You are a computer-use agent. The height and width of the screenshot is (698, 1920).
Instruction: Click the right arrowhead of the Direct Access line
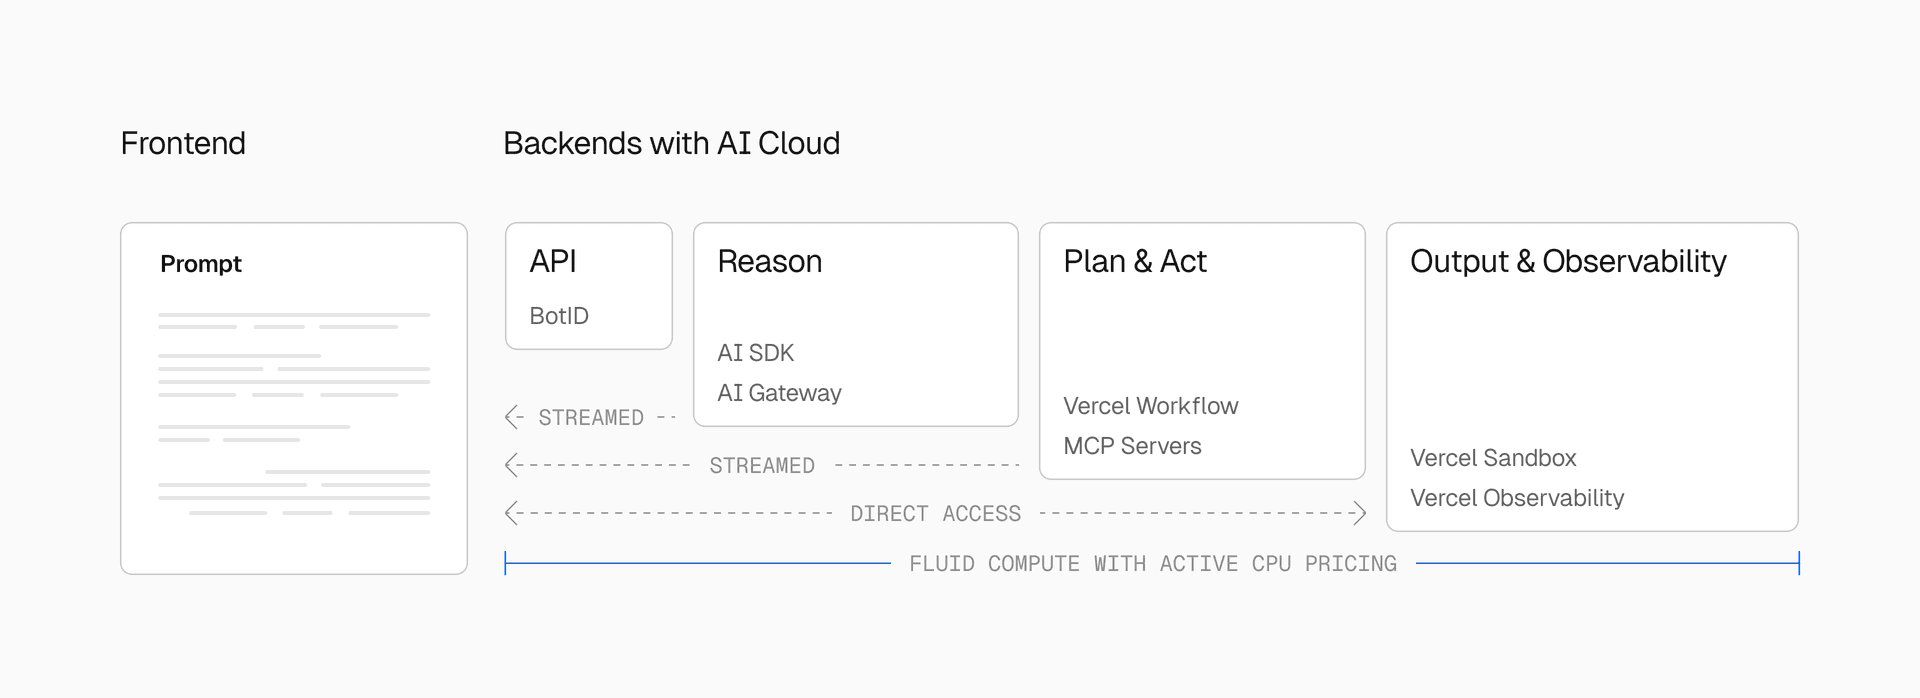[x=1359, y=514]
